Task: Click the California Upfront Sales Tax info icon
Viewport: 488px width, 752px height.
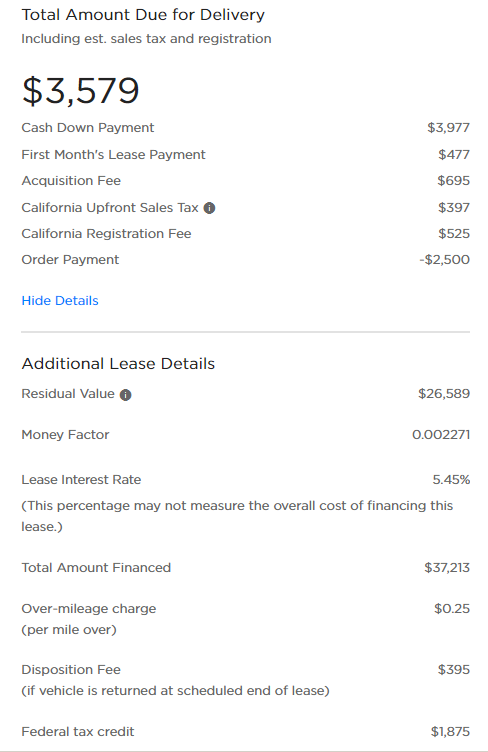Action: [209, 208]
